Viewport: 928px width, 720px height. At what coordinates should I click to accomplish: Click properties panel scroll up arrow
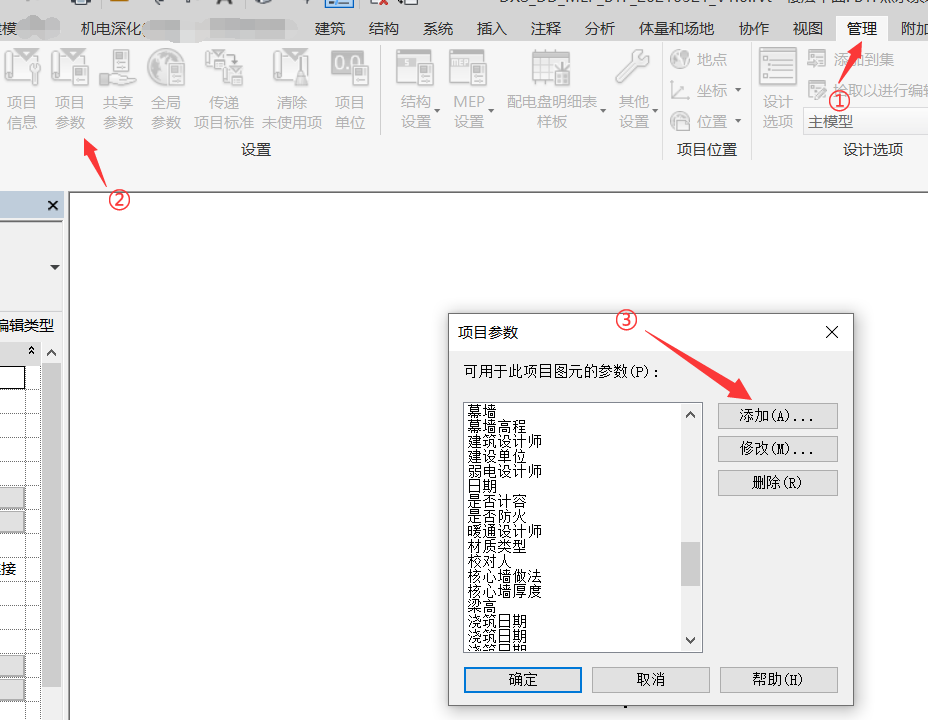click(x=51, y=353)
